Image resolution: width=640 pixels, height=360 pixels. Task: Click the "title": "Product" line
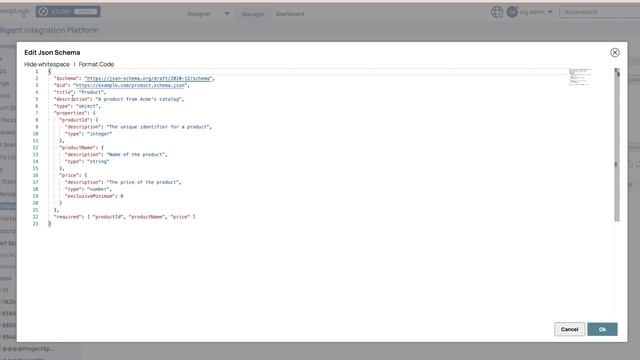tap(80, 92)
